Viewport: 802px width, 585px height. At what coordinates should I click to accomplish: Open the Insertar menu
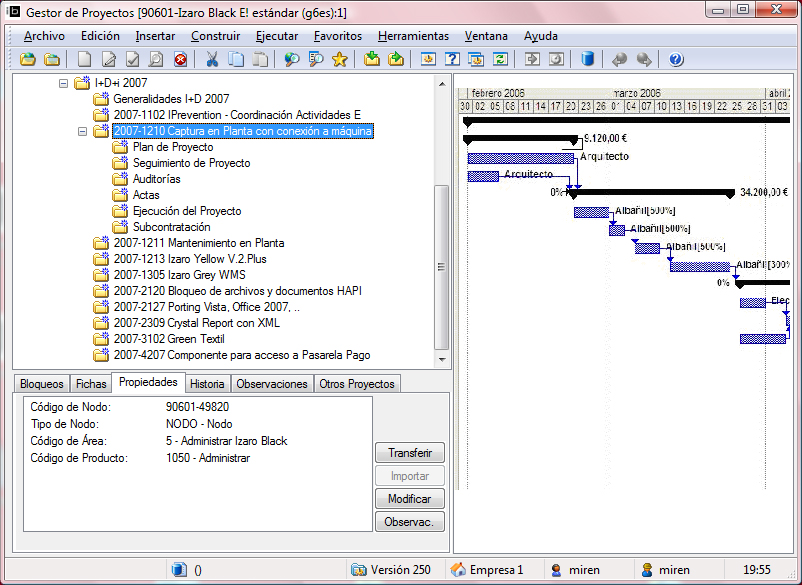point(155,36)
